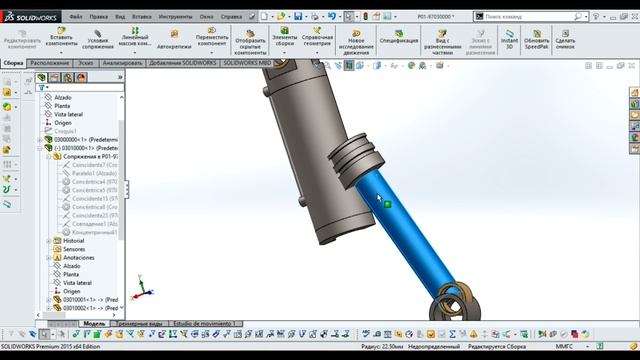Screen dimensions: 640x360
Task: Click the New document icon
Action: coord(264,16)
